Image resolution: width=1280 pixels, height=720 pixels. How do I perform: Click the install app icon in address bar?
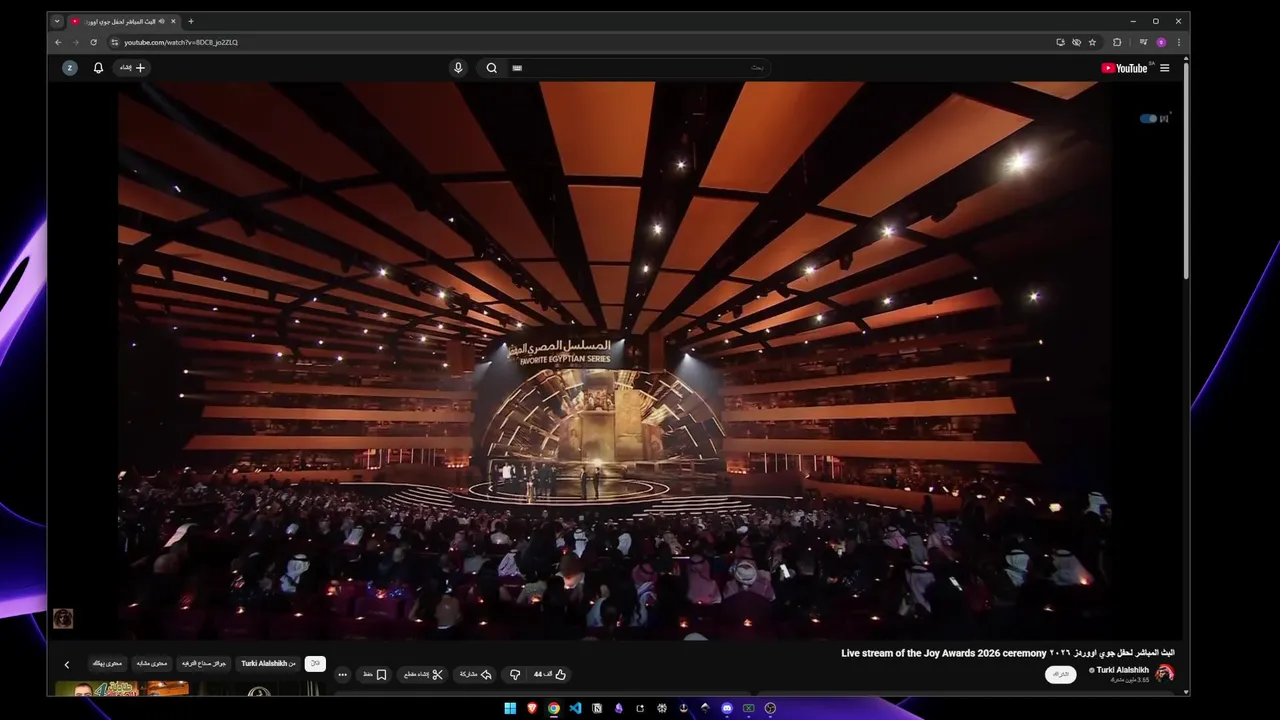1060,42
